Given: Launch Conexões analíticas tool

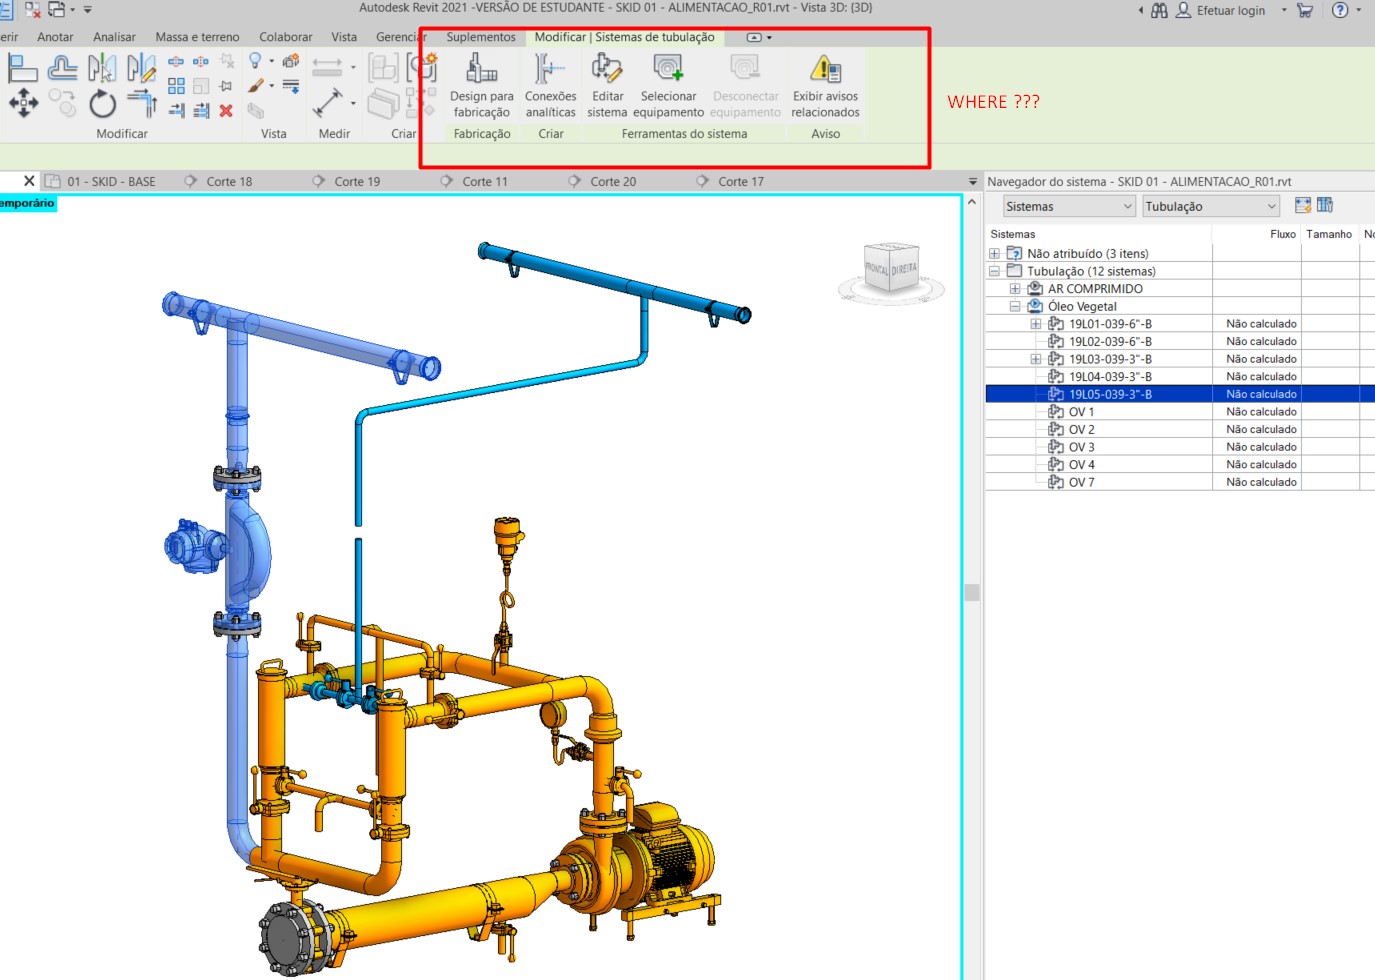Looking at the screenshot, I should [x=551, y=86].
